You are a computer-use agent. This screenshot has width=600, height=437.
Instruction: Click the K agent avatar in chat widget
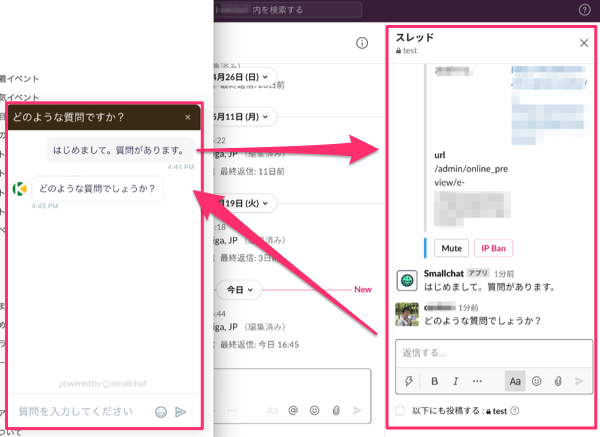(20, 189)
